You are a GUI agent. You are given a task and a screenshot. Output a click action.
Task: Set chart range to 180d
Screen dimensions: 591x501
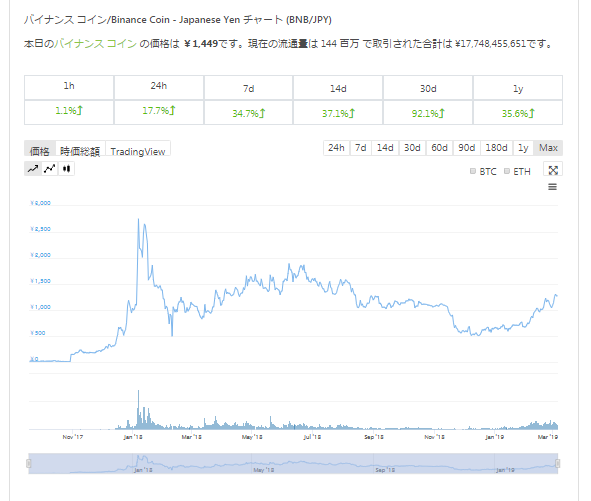coord(496,148)
